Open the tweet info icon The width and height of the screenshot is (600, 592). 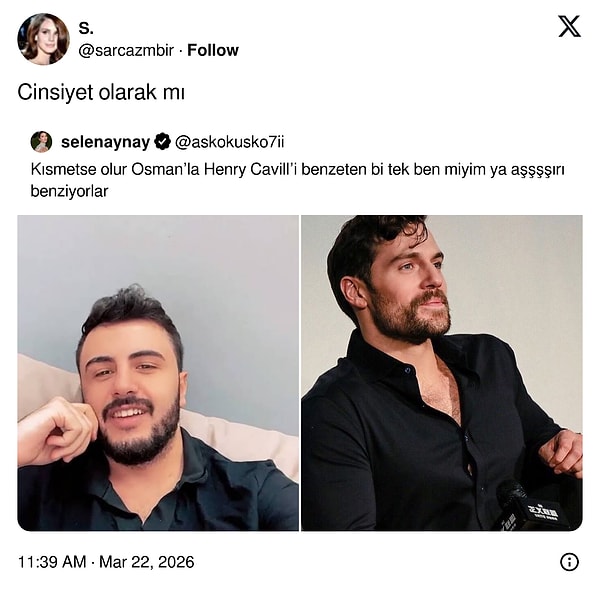tap(569, 562)
